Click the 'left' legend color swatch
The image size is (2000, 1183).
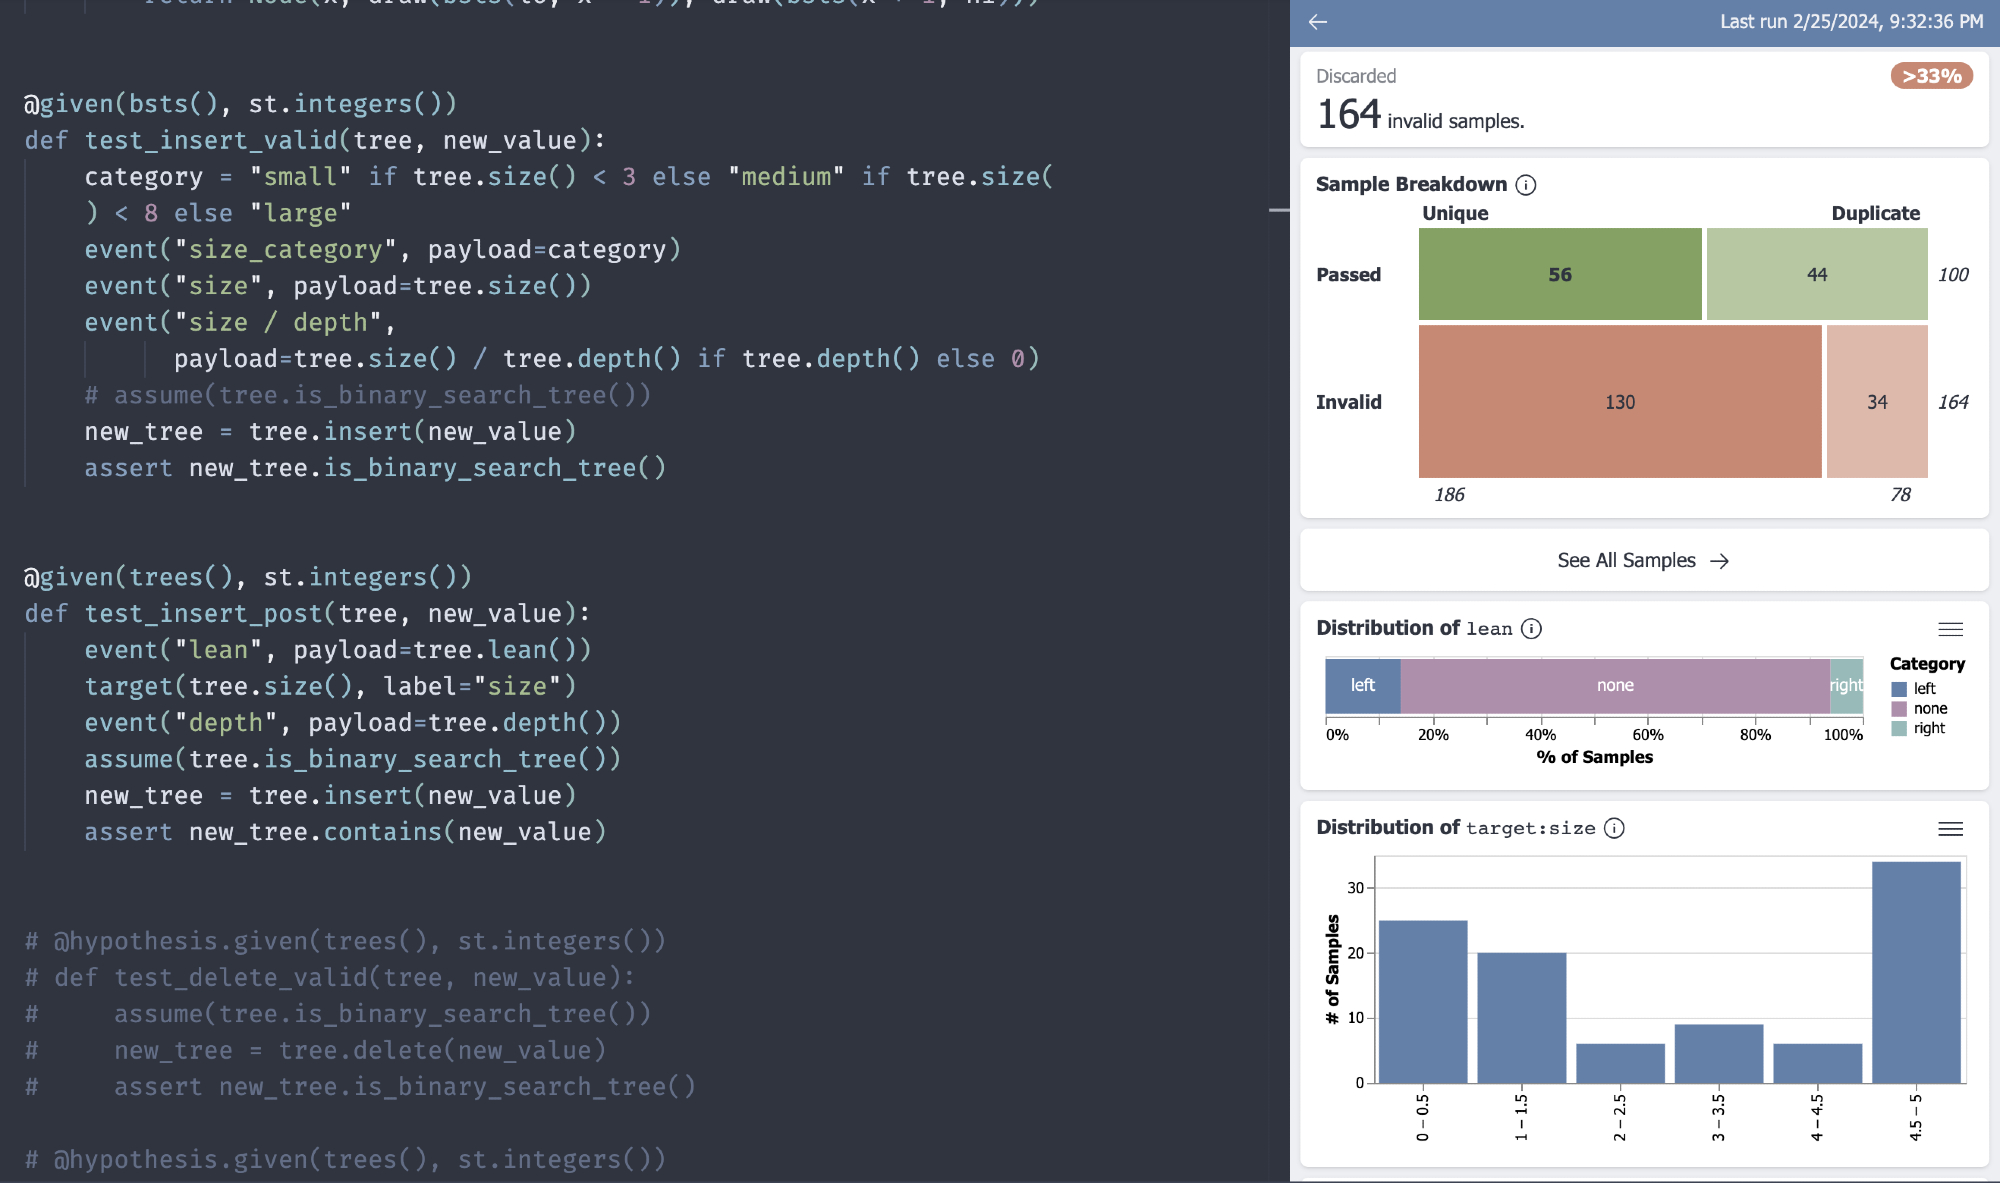coord(1899,689)
